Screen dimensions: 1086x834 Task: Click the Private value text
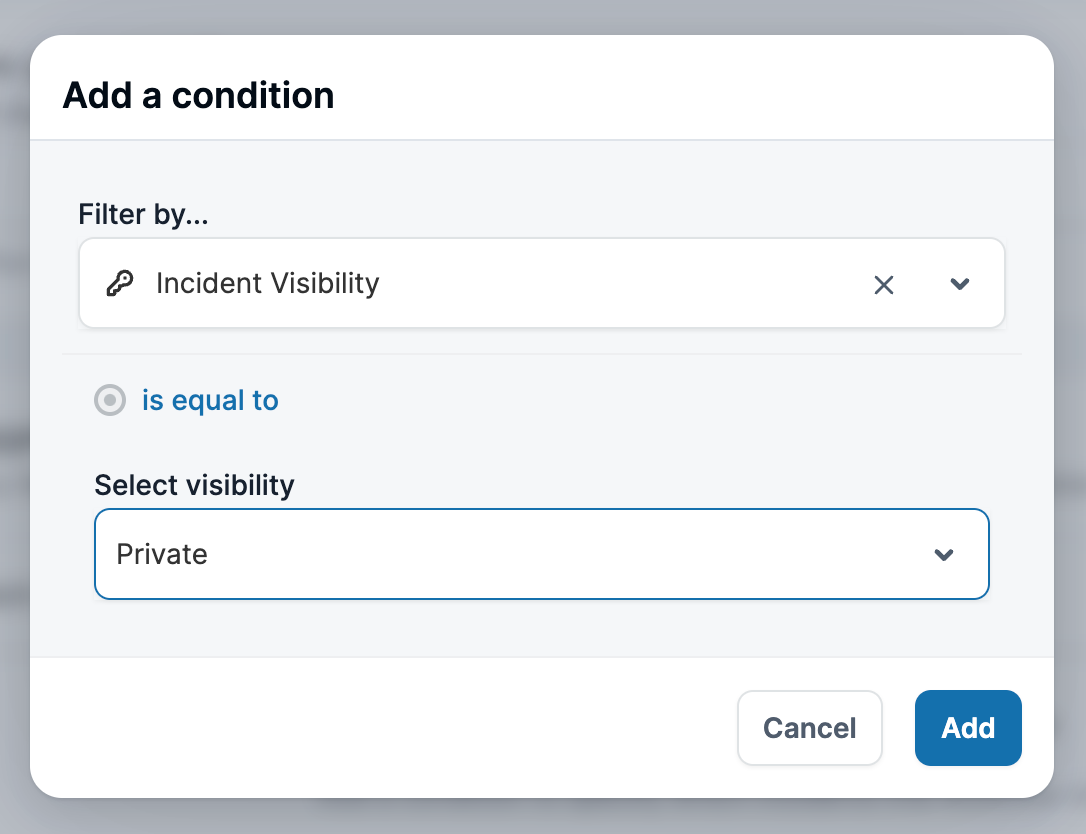162,554
